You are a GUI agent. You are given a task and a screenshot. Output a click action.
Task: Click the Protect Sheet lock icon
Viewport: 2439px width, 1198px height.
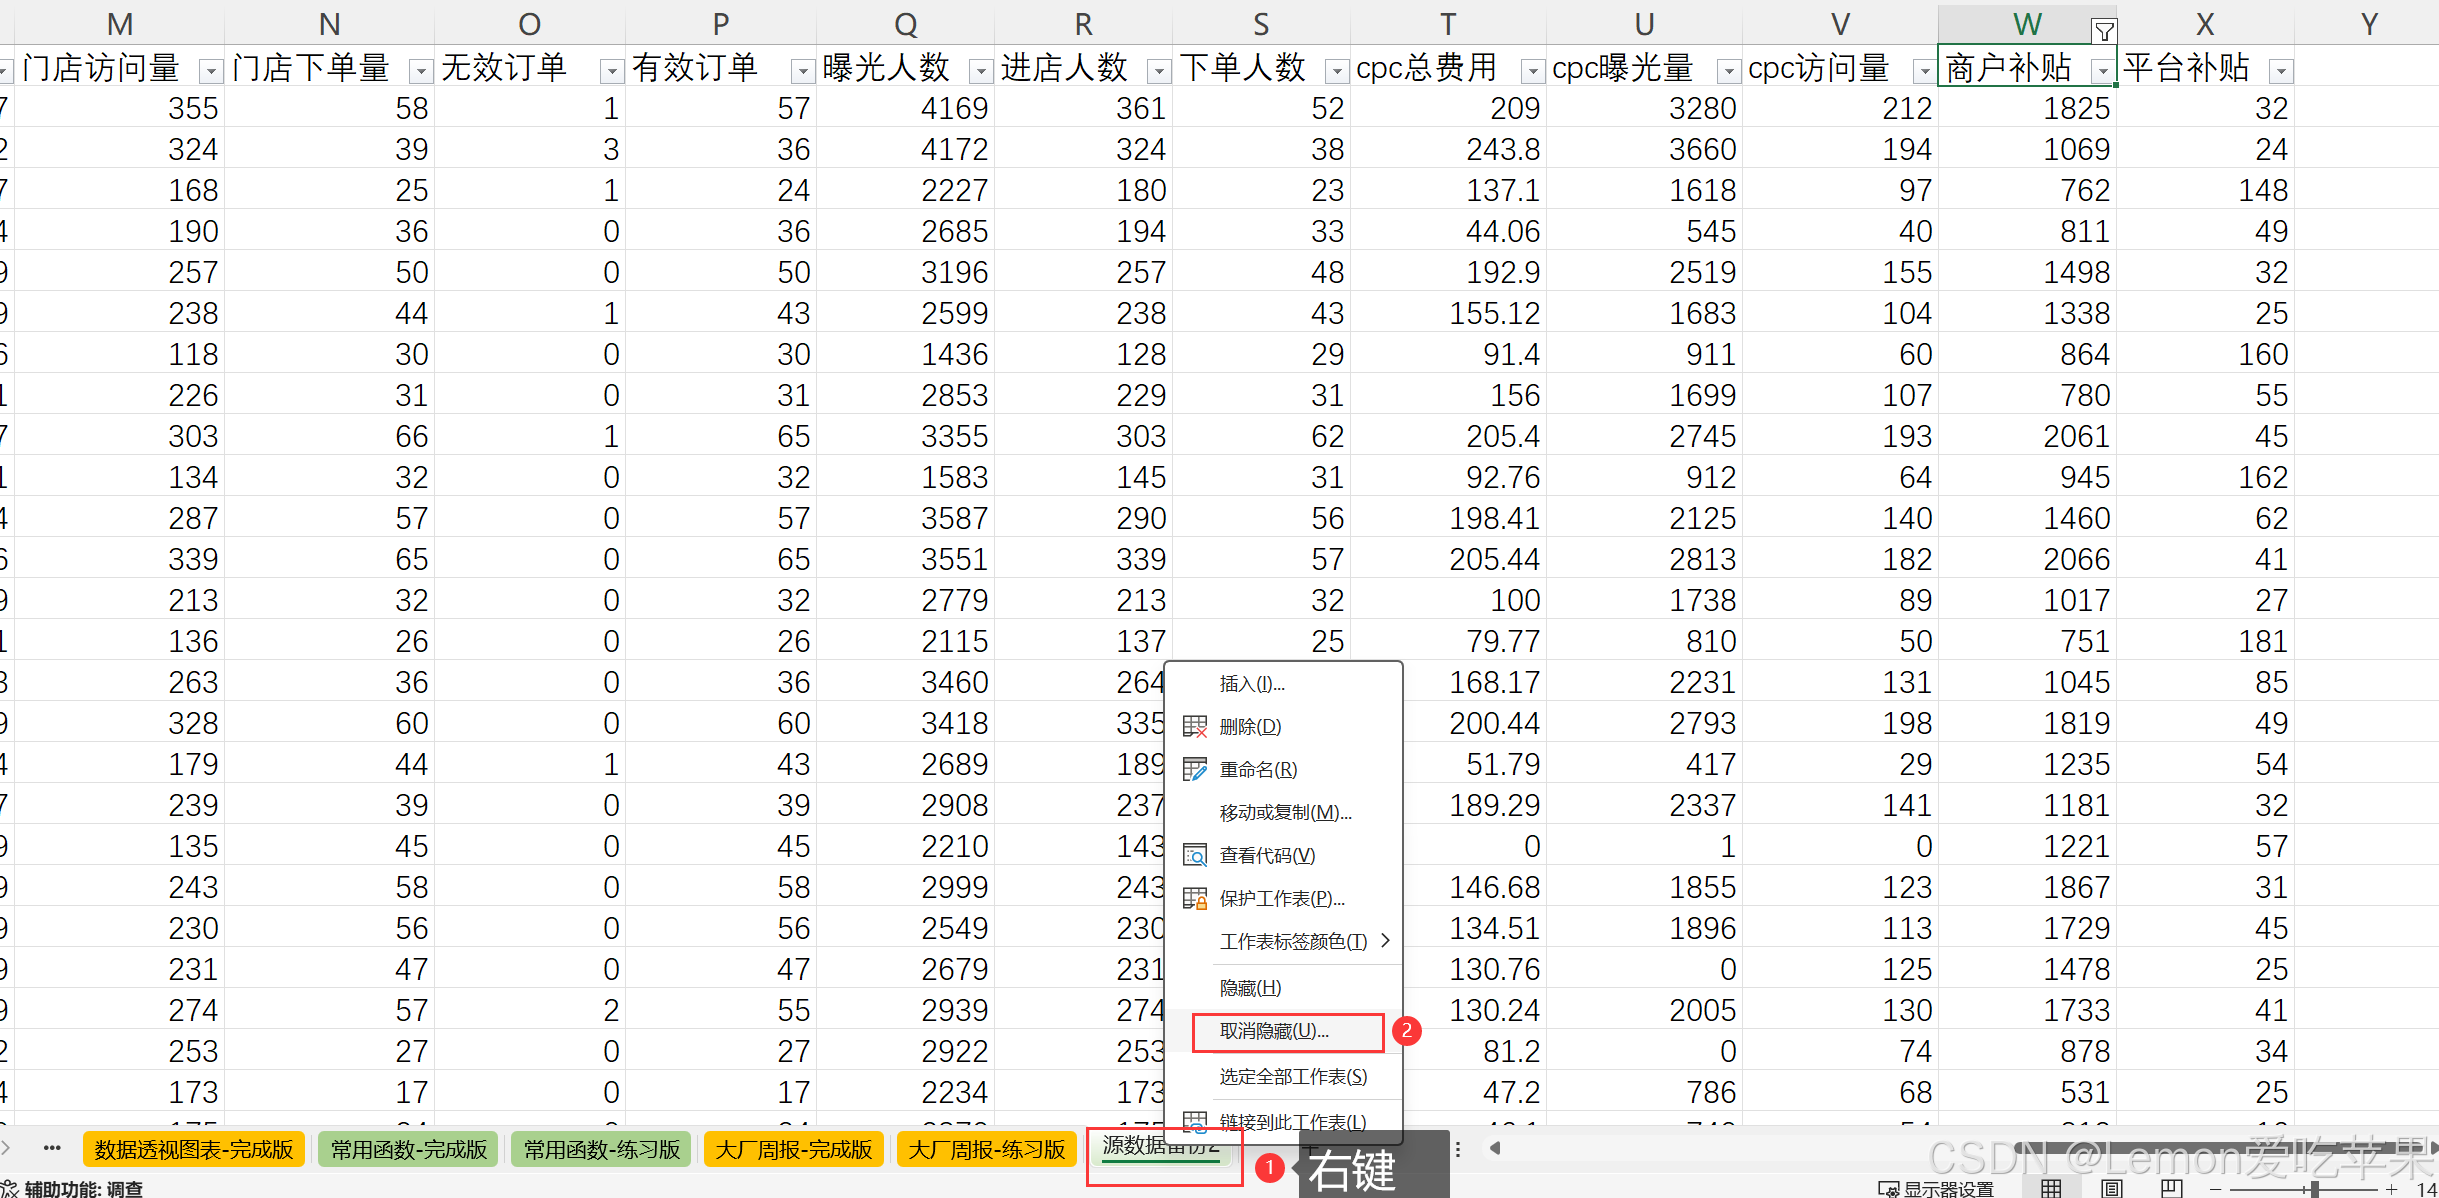click(1194, 898)
